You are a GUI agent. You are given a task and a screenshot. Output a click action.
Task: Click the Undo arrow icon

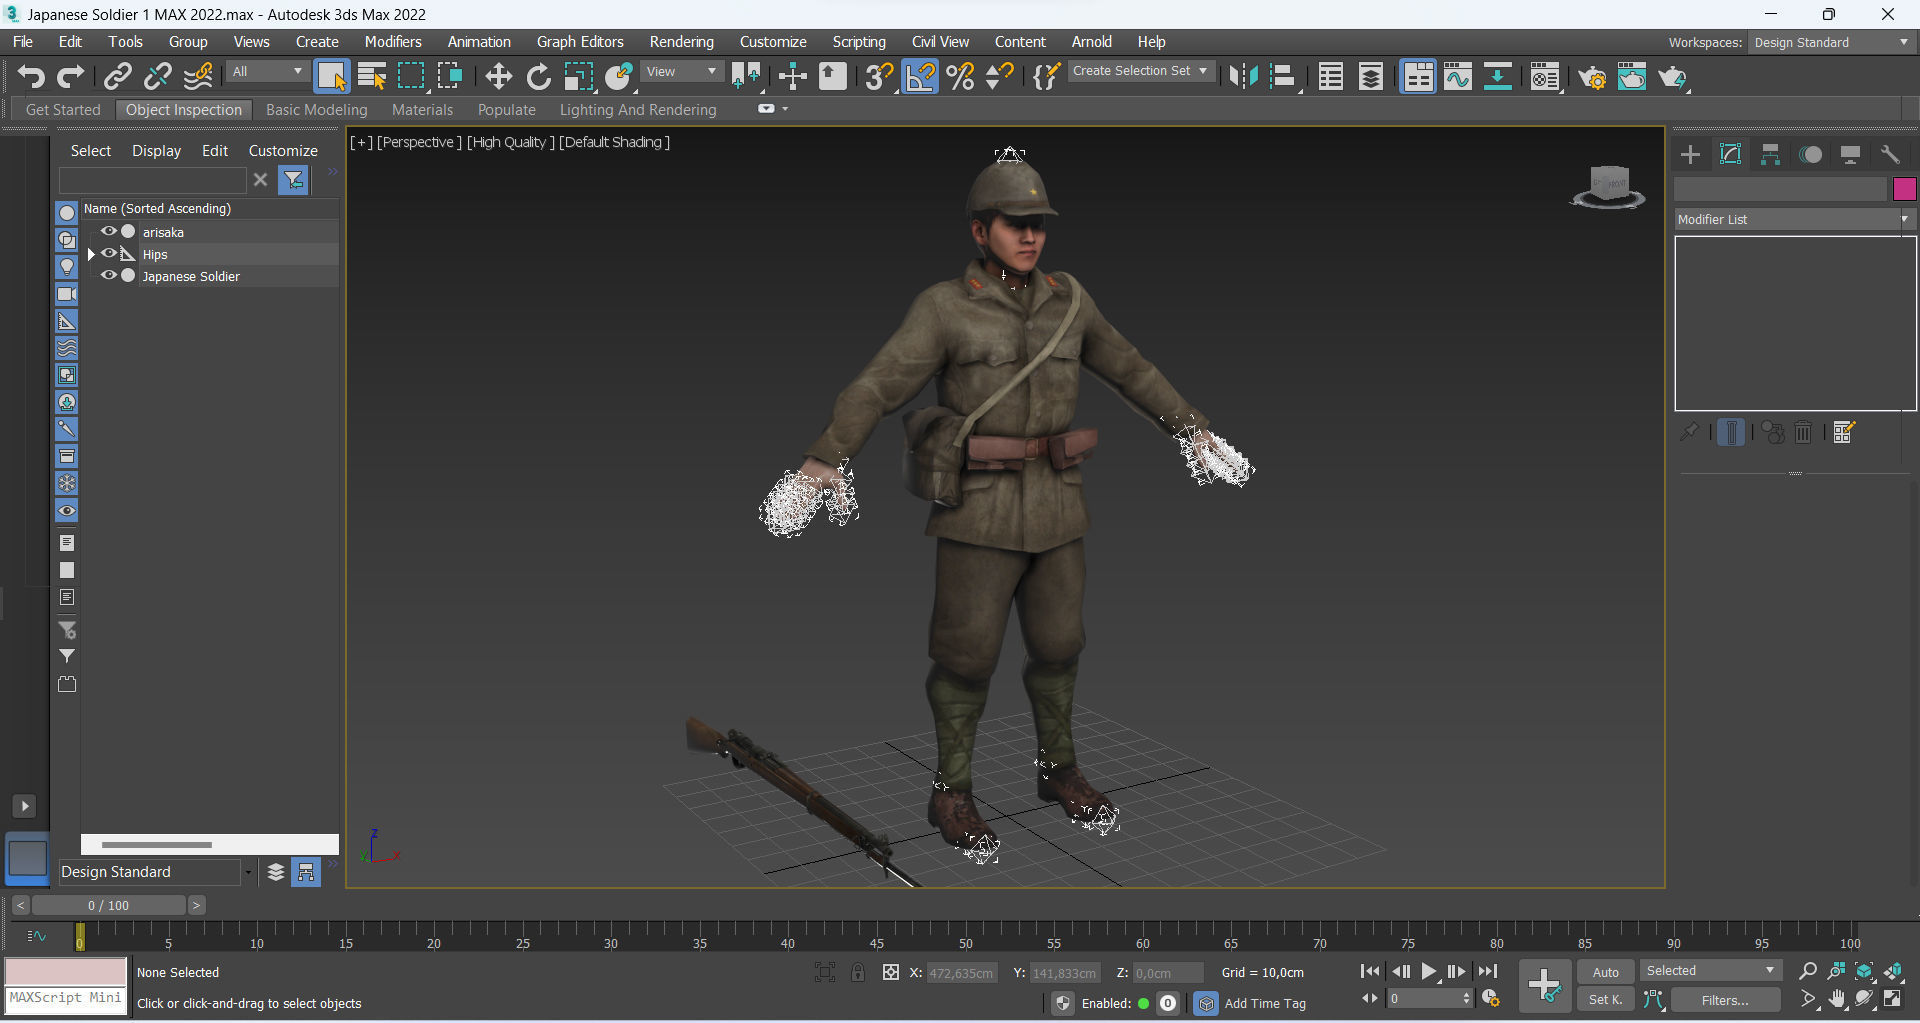click(x=31, y=76)
